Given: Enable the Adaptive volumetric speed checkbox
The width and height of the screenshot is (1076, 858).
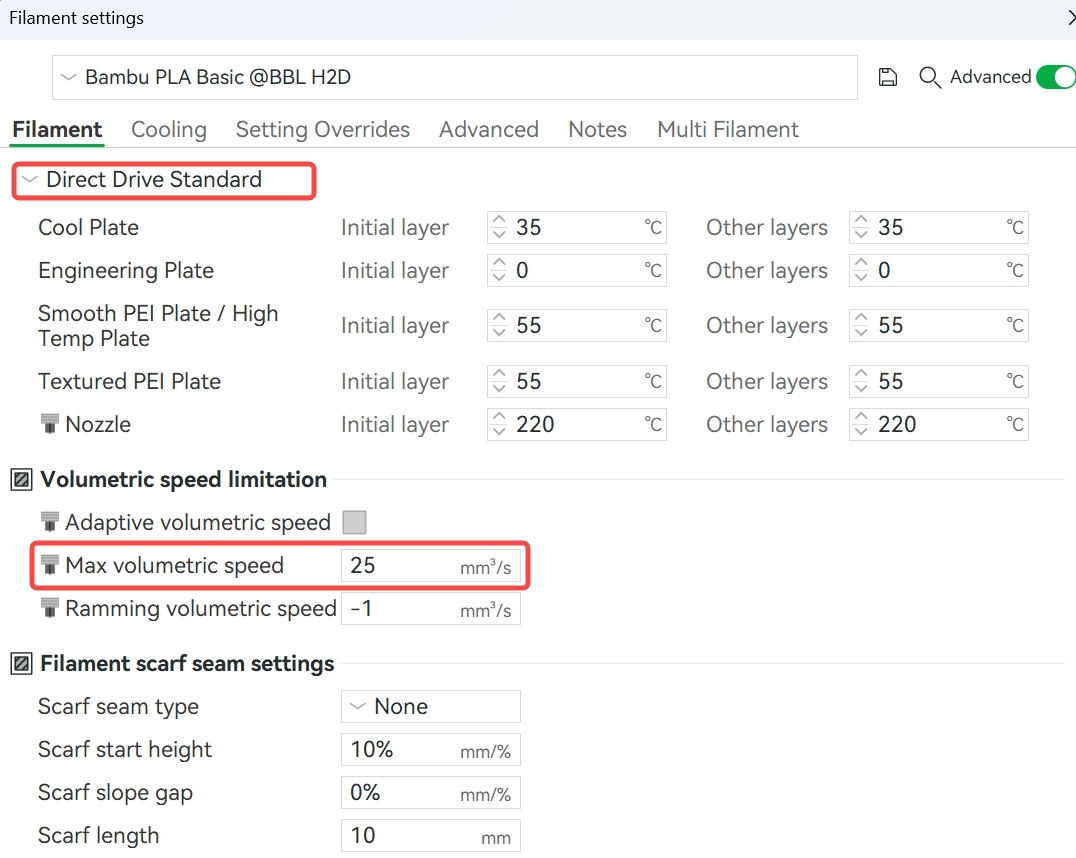Looking at the screenshot, I should click(354, 522).
